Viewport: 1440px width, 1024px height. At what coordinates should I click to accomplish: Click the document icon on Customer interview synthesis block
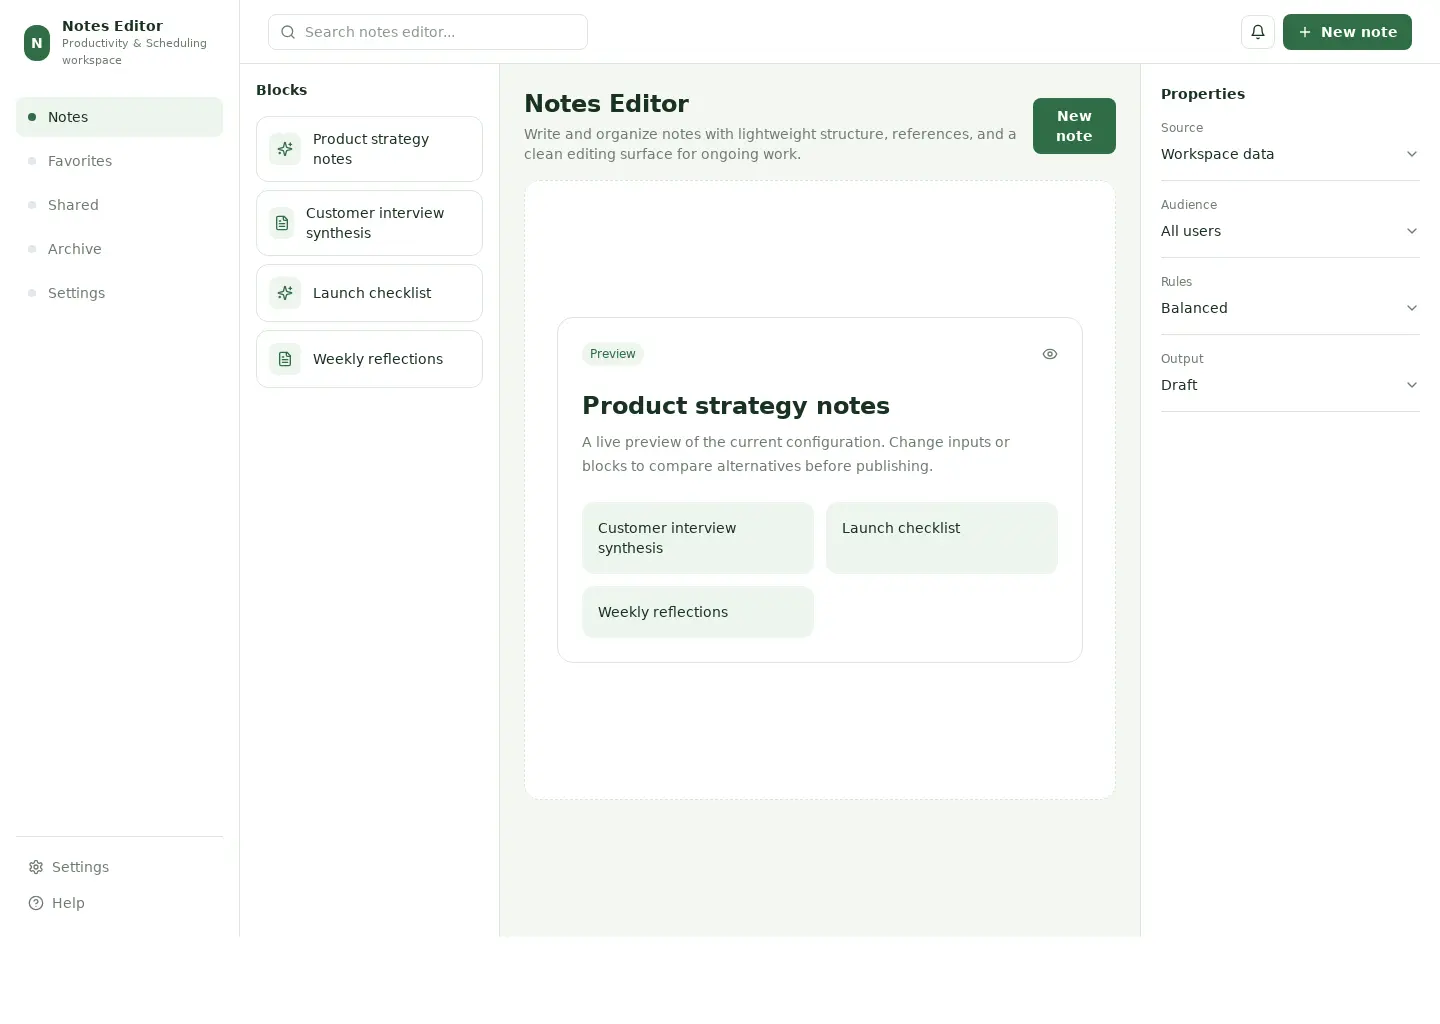282,223
